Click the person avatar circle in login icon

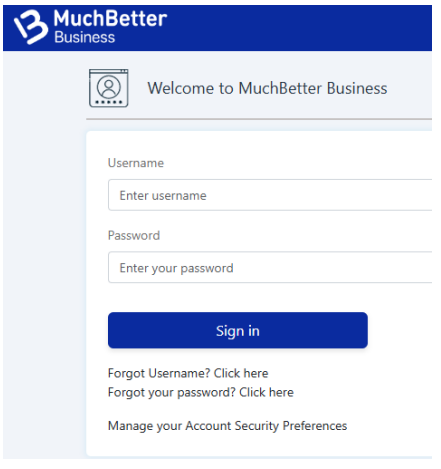click(x=109, y=87)
